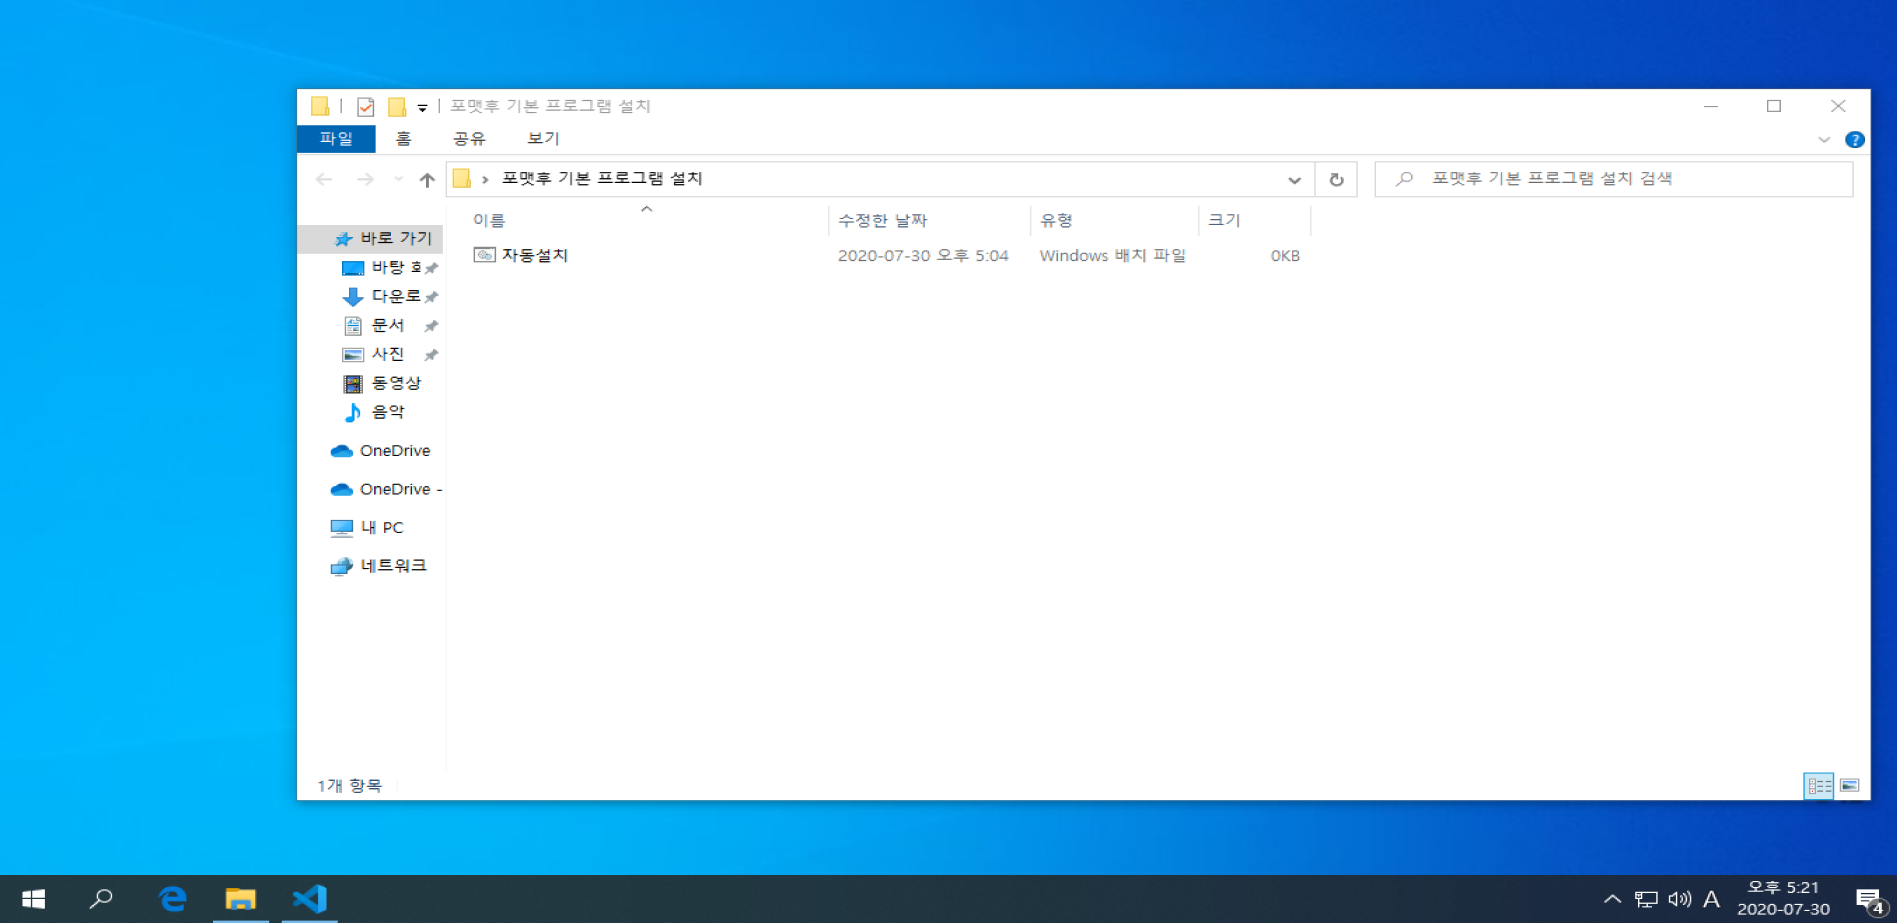Switch to the 홈 ribbon tab
Screen dimensions: 1897x923
pos(403,138)
